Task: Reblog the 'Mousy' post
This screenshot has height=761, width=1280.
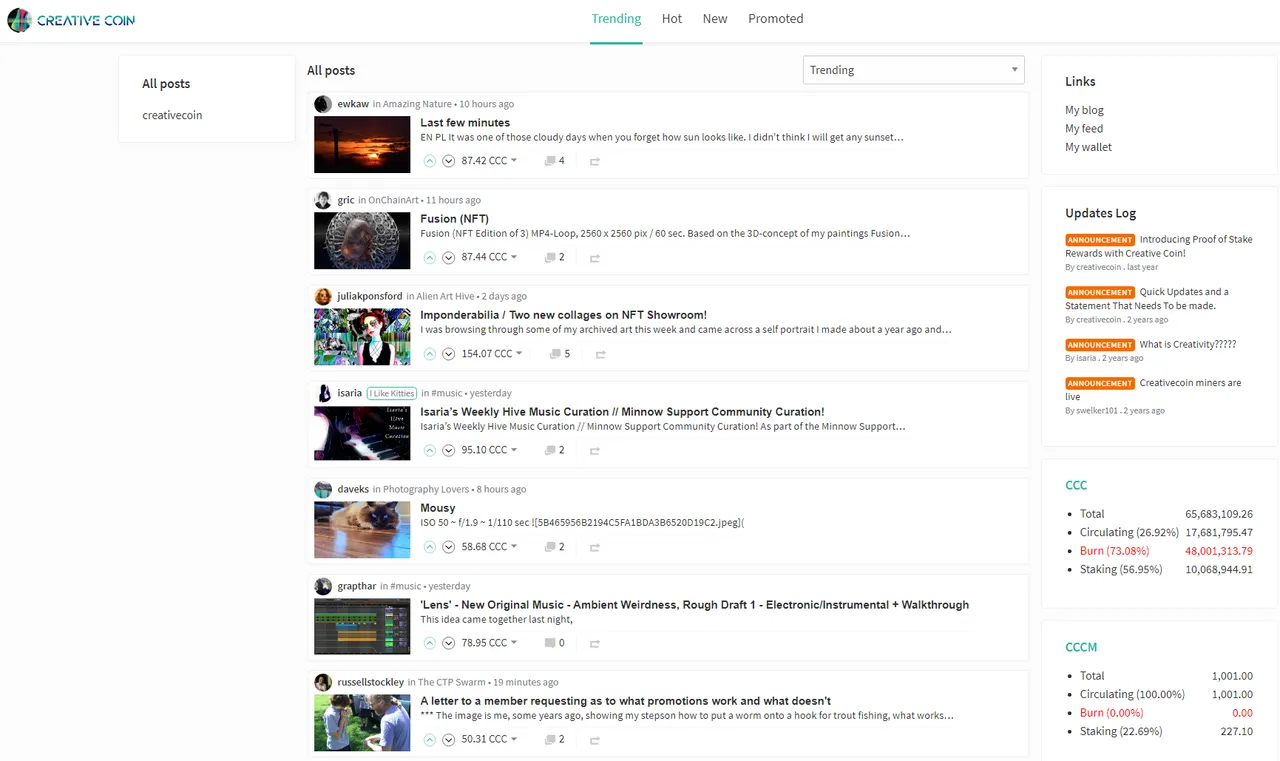Action: pyautogui.click(x=595, y=548)
